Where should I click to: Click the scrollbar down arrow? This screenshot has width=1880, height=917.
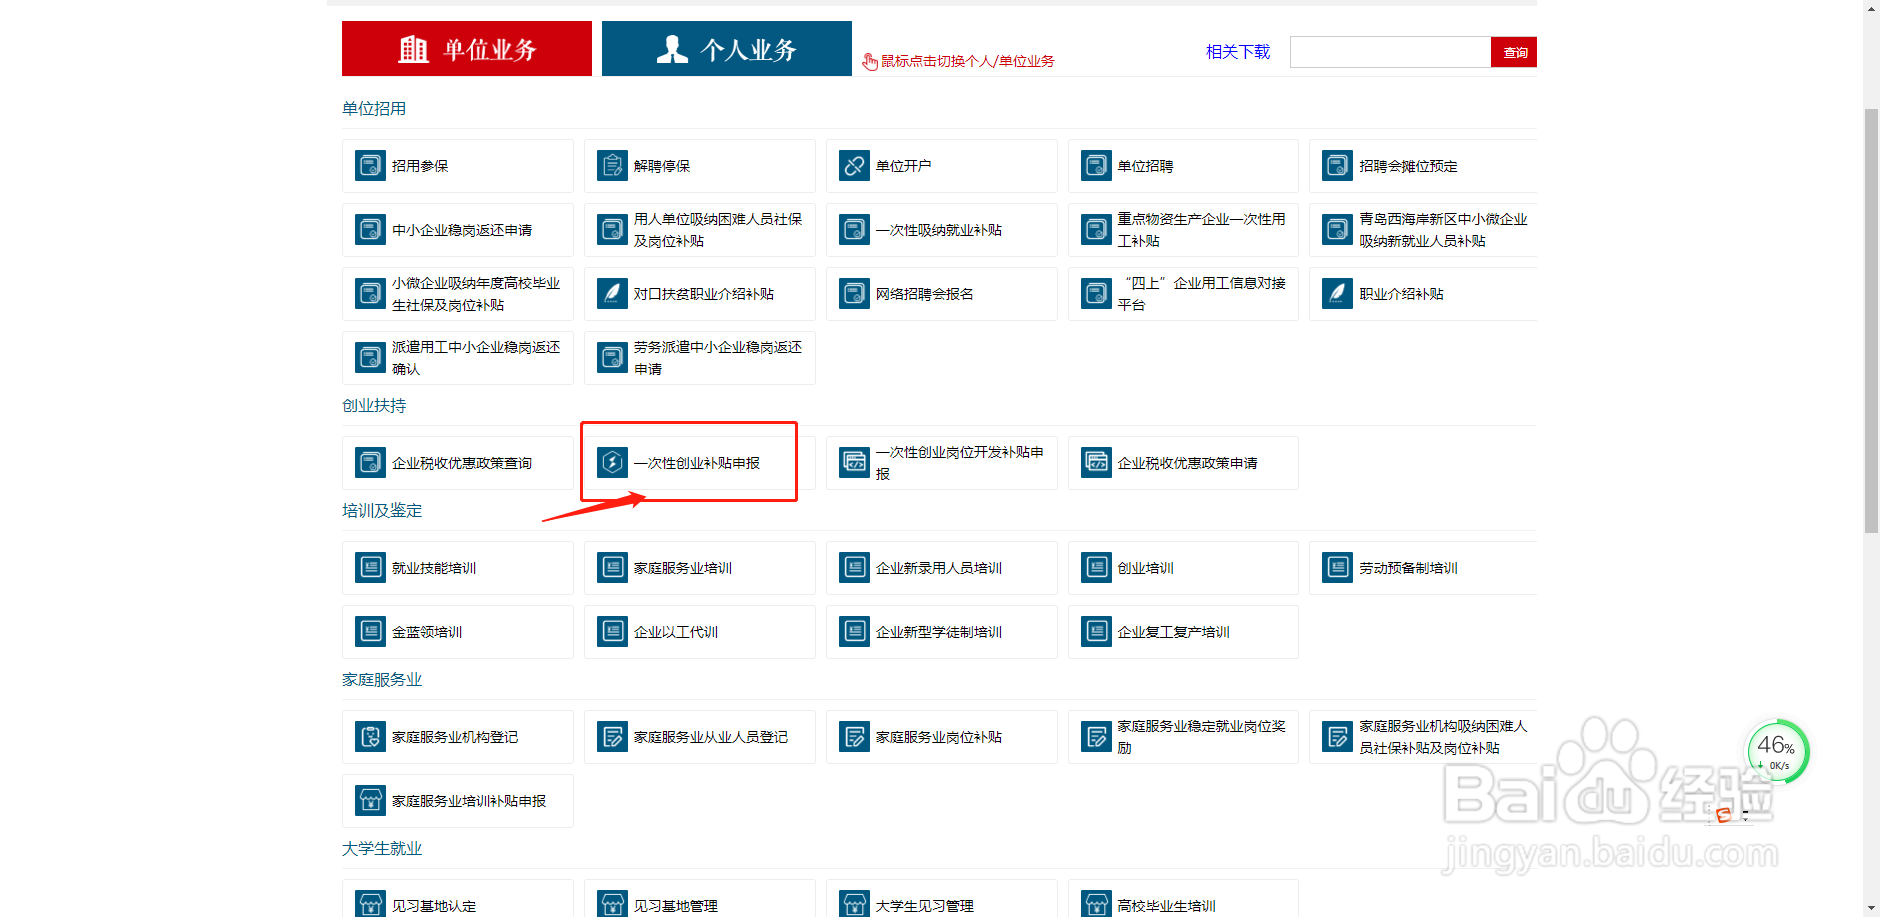coord(1871,908)
